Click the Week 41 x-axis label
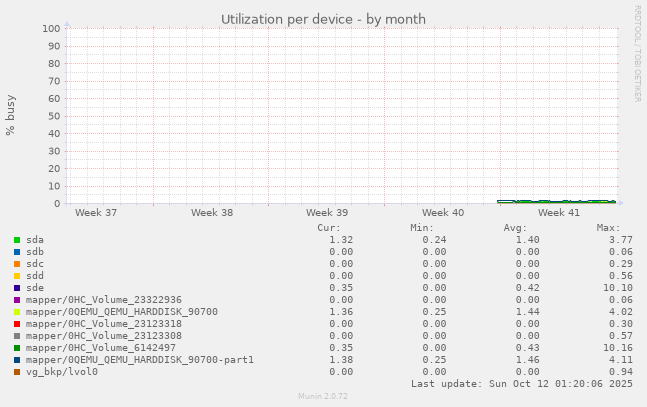Image resolution: width=647 pixels, height=407 pixels. tap(558, 213)
